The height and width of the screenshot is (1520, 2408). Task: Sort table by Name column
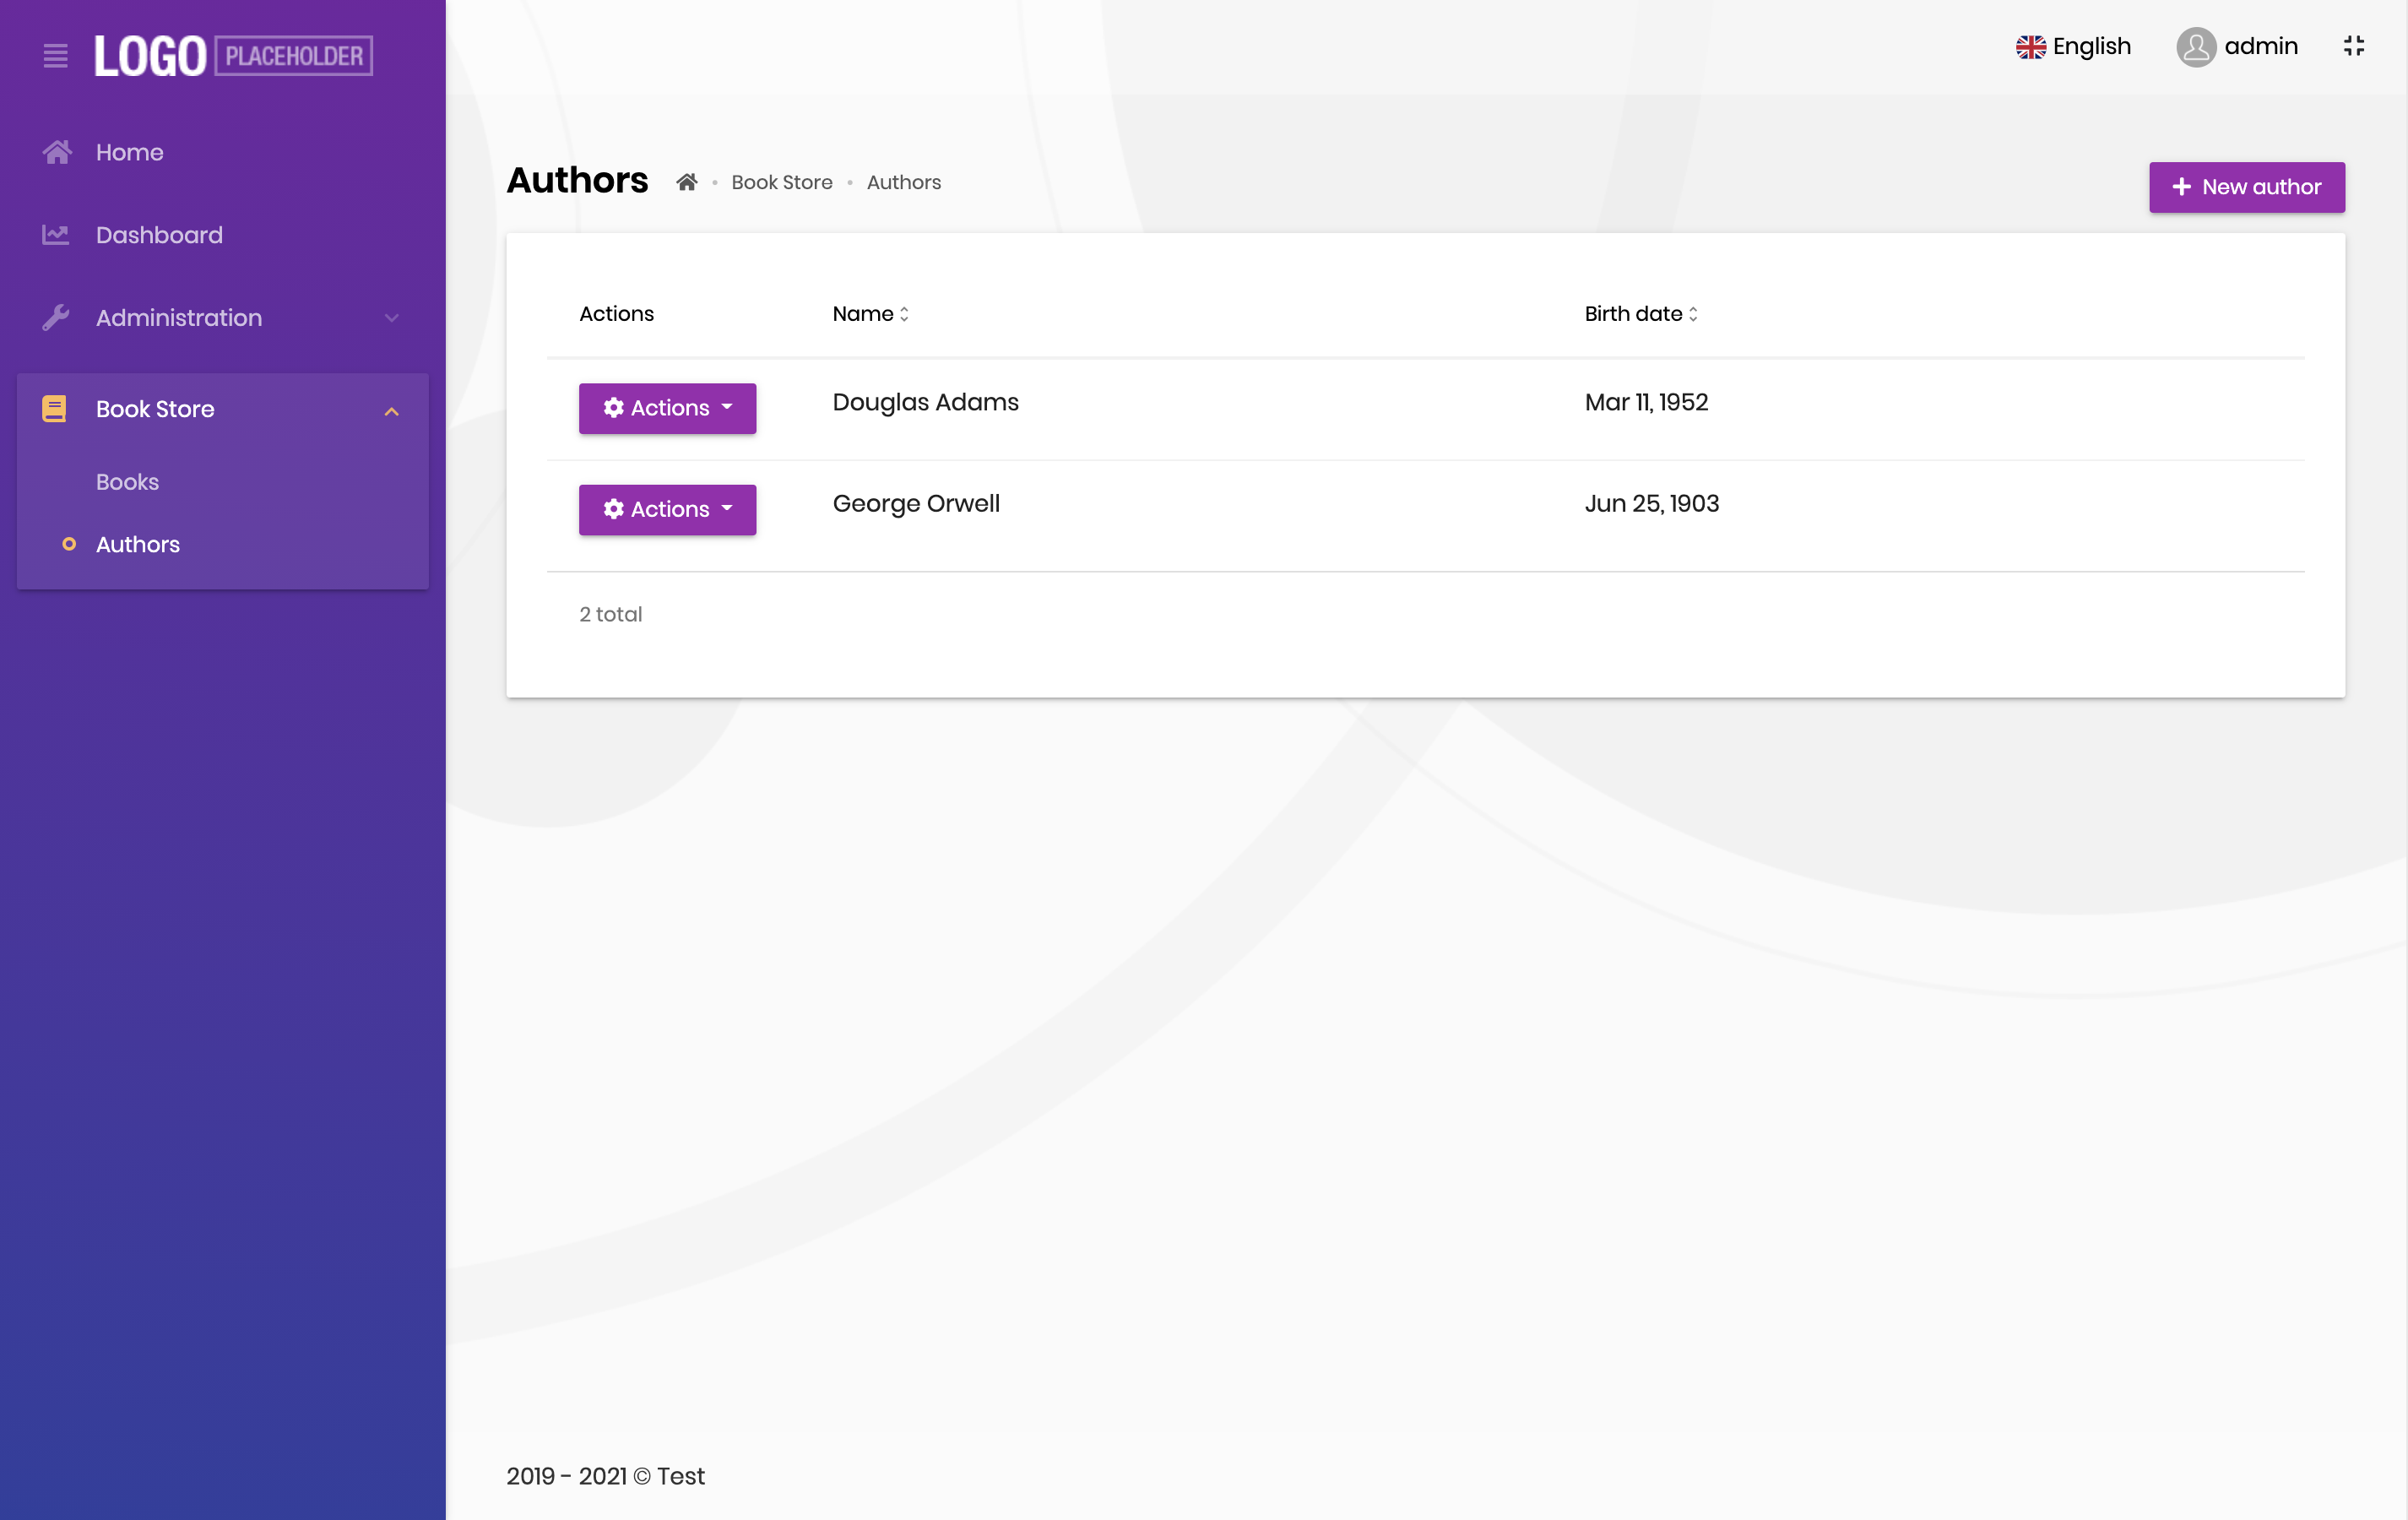click(870, 314)
